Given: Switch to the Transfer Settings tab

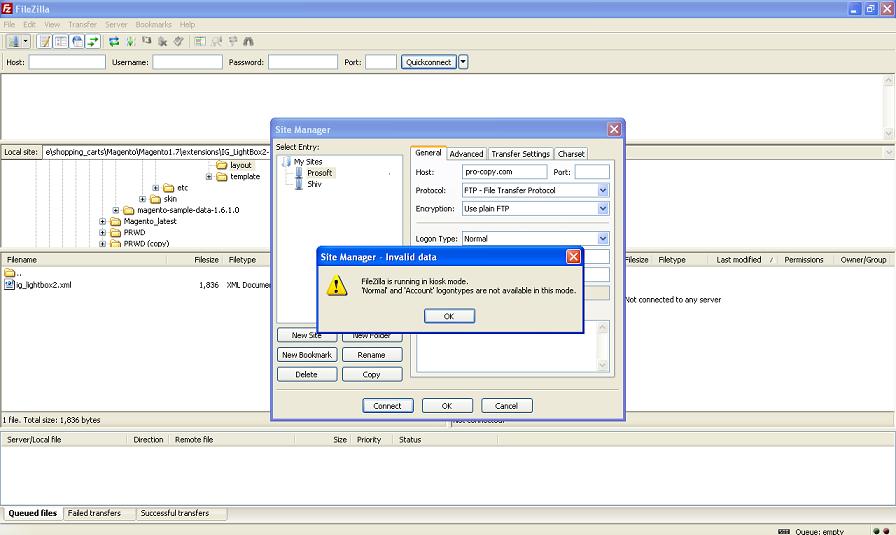Looking at the screenshot, I should 521,154.
